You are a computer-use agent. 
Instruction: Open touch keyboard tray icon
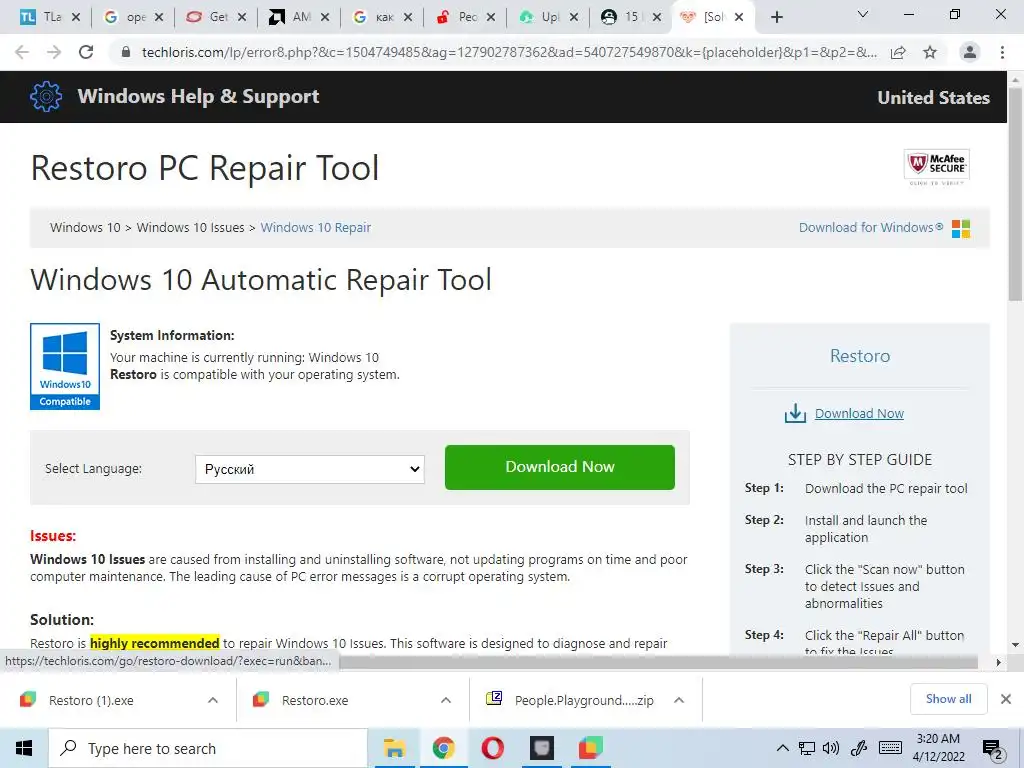[890, 748]
